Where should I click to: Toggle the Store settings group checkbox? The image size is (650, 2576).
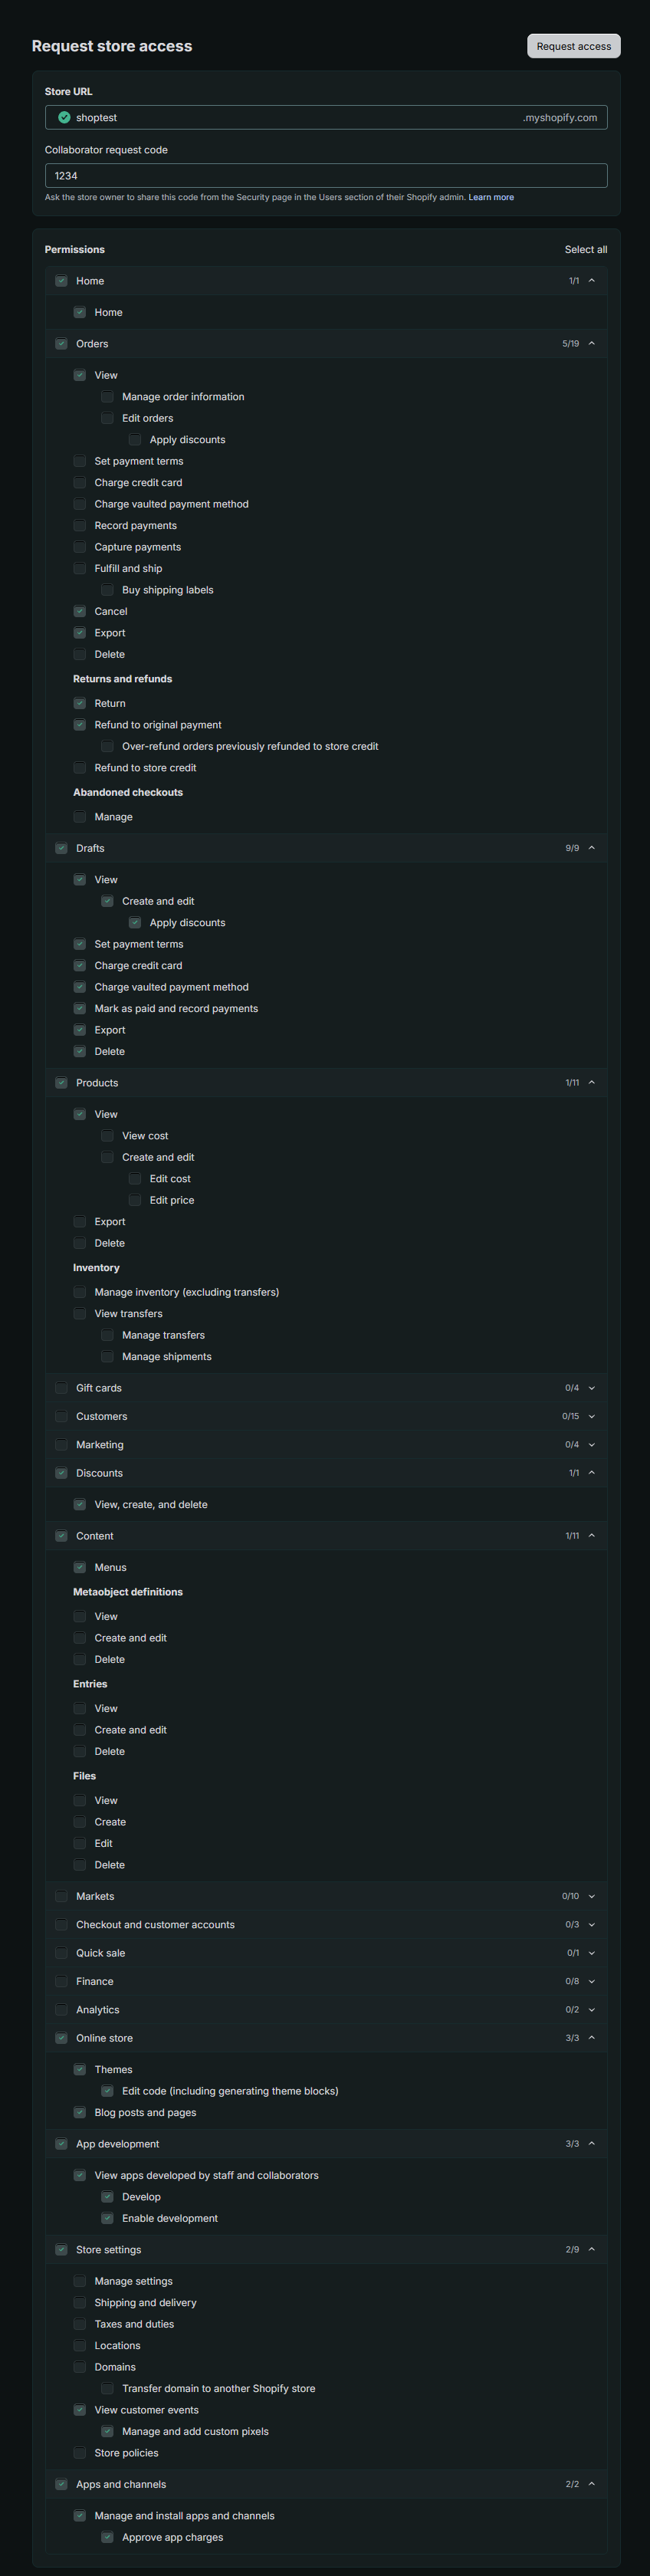(x=61, y=2249)
